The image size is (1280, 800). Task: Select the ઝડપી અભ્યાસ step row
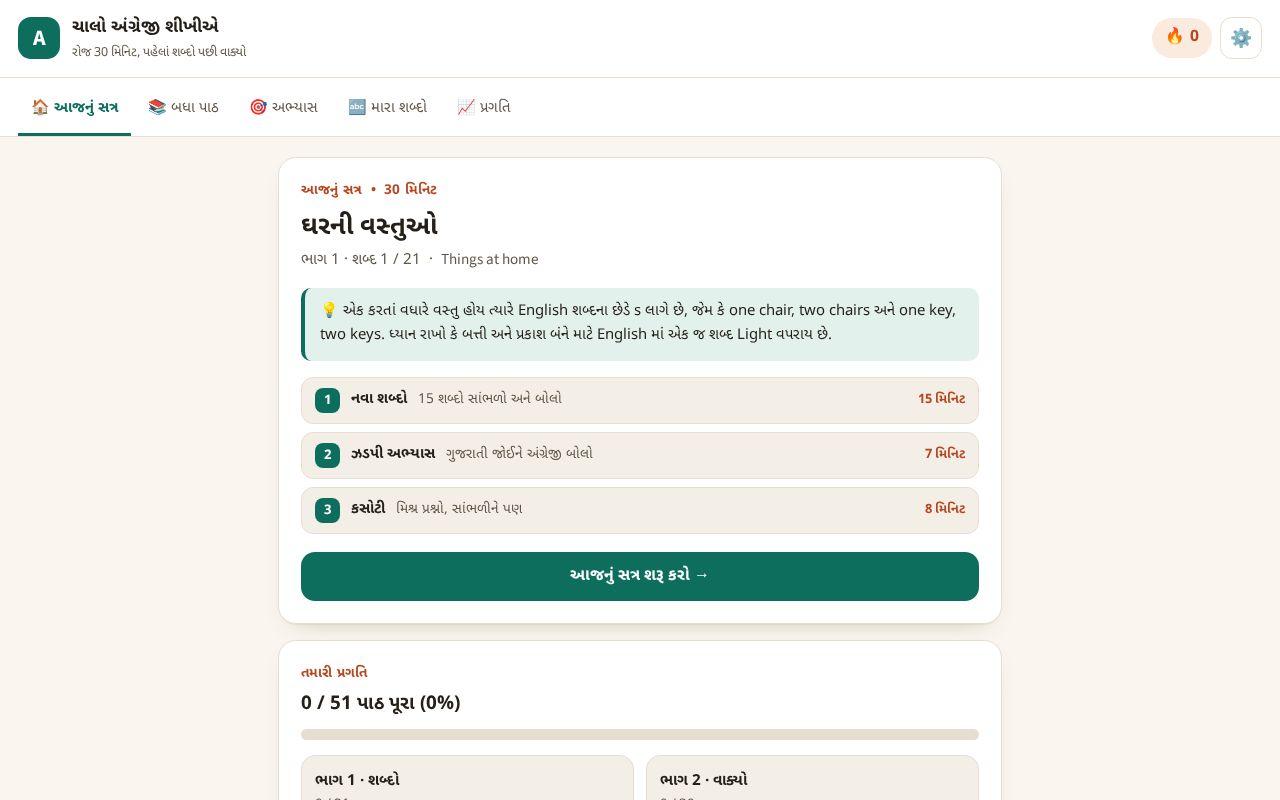(x=640, y=455)
